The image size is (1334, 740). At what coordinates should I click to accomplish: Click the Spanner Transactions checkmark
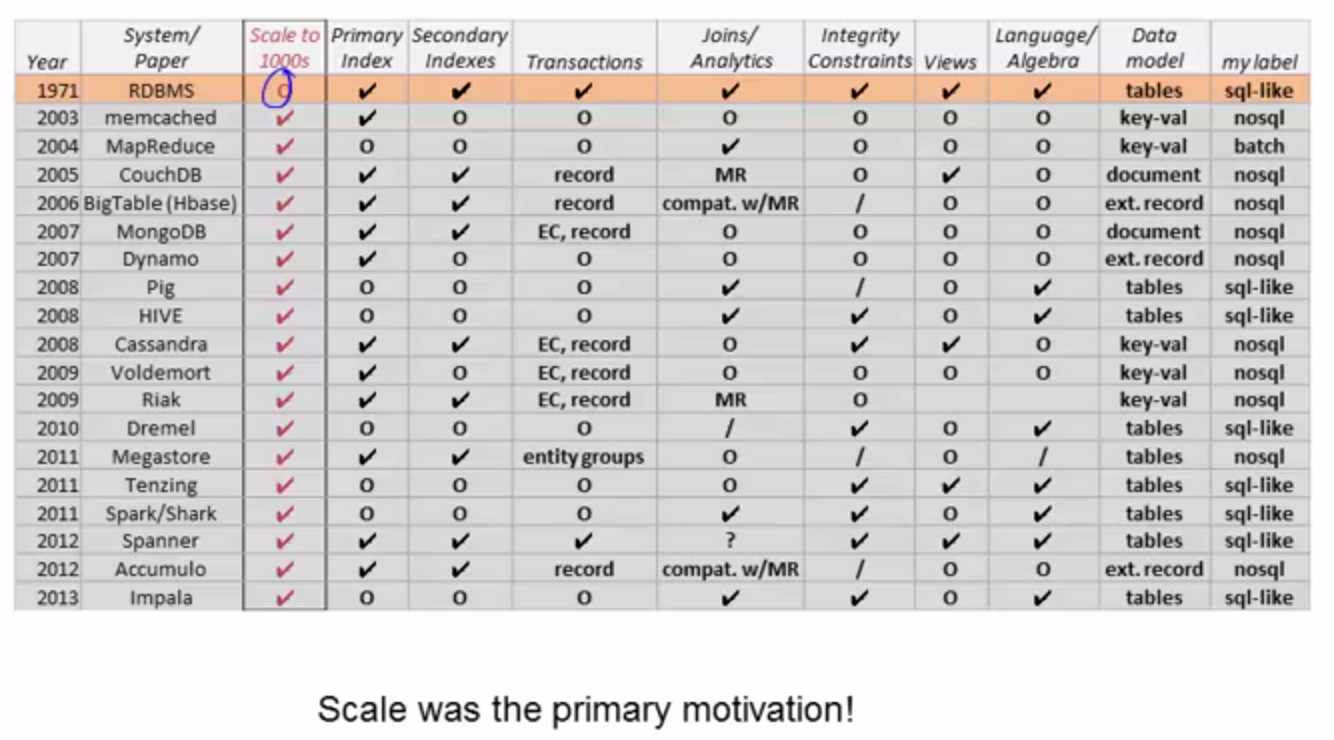584,541
